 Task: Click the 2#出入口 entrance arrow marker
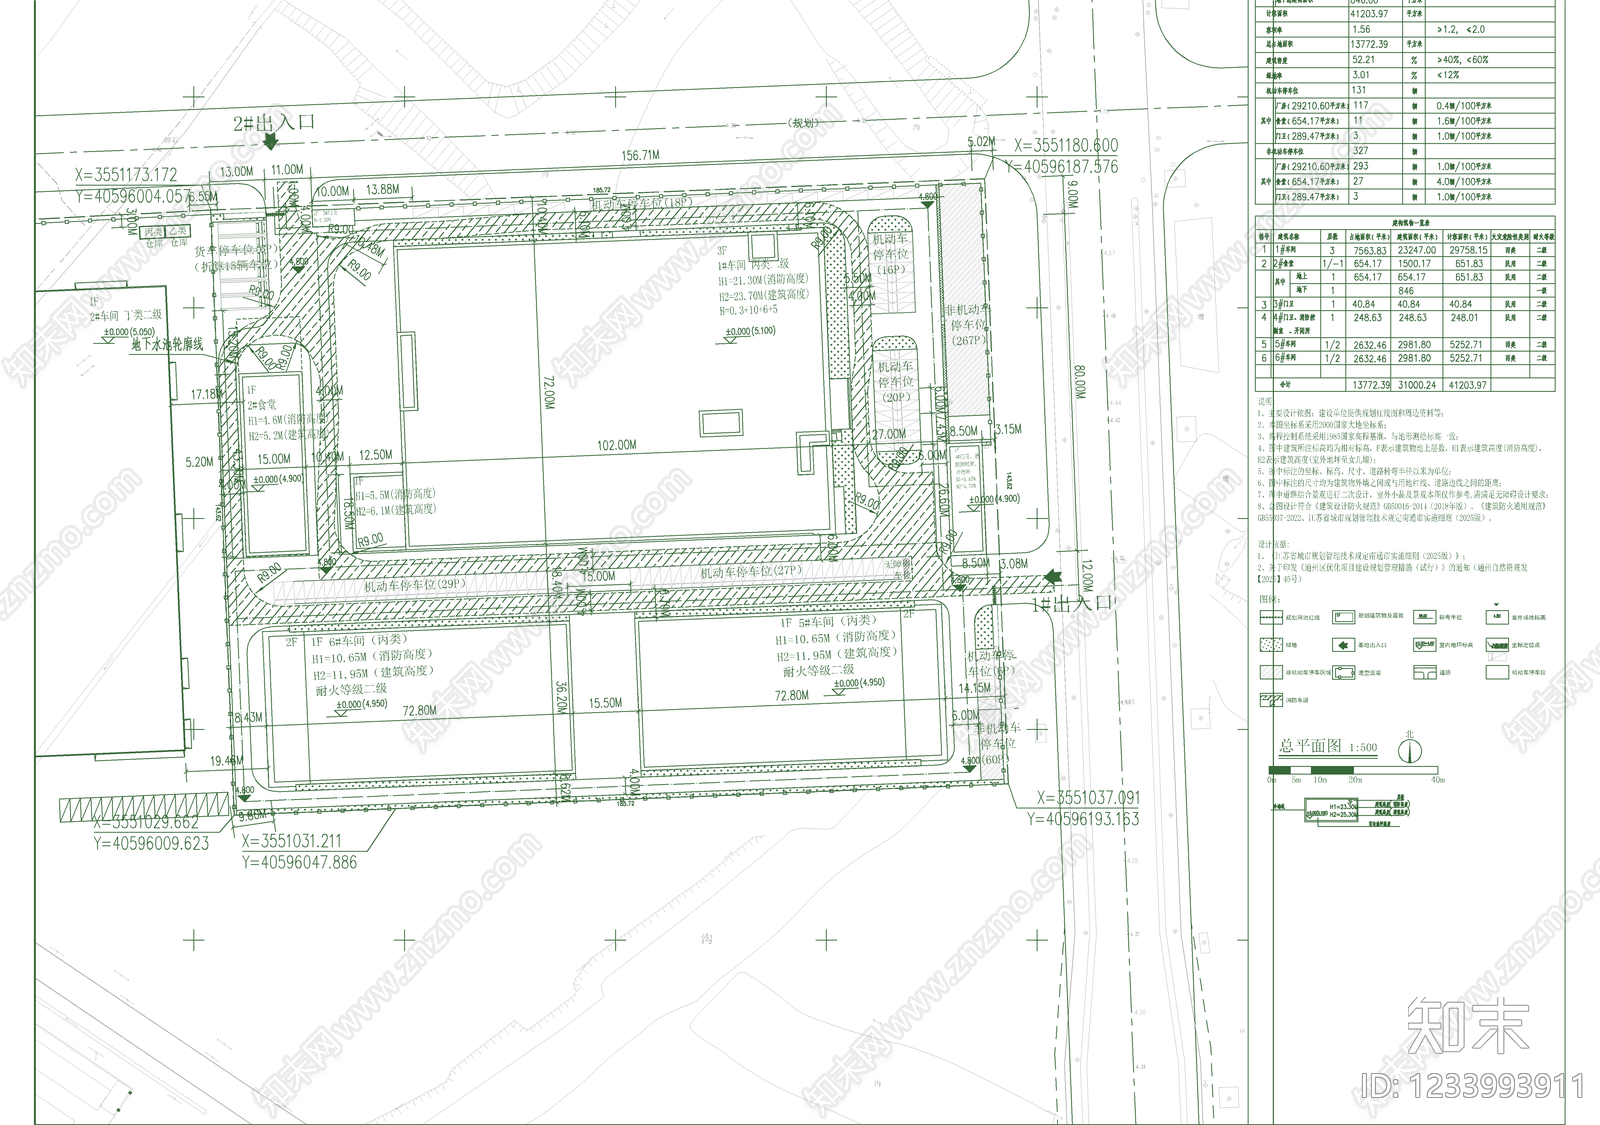coord(271,143)
